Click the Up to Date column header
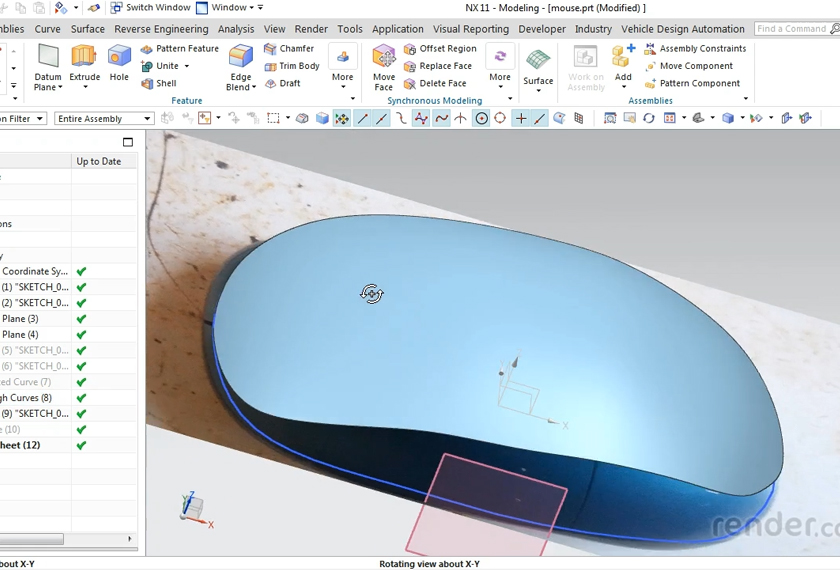Viewport: 840px width, 570px height. click(98, 161)
